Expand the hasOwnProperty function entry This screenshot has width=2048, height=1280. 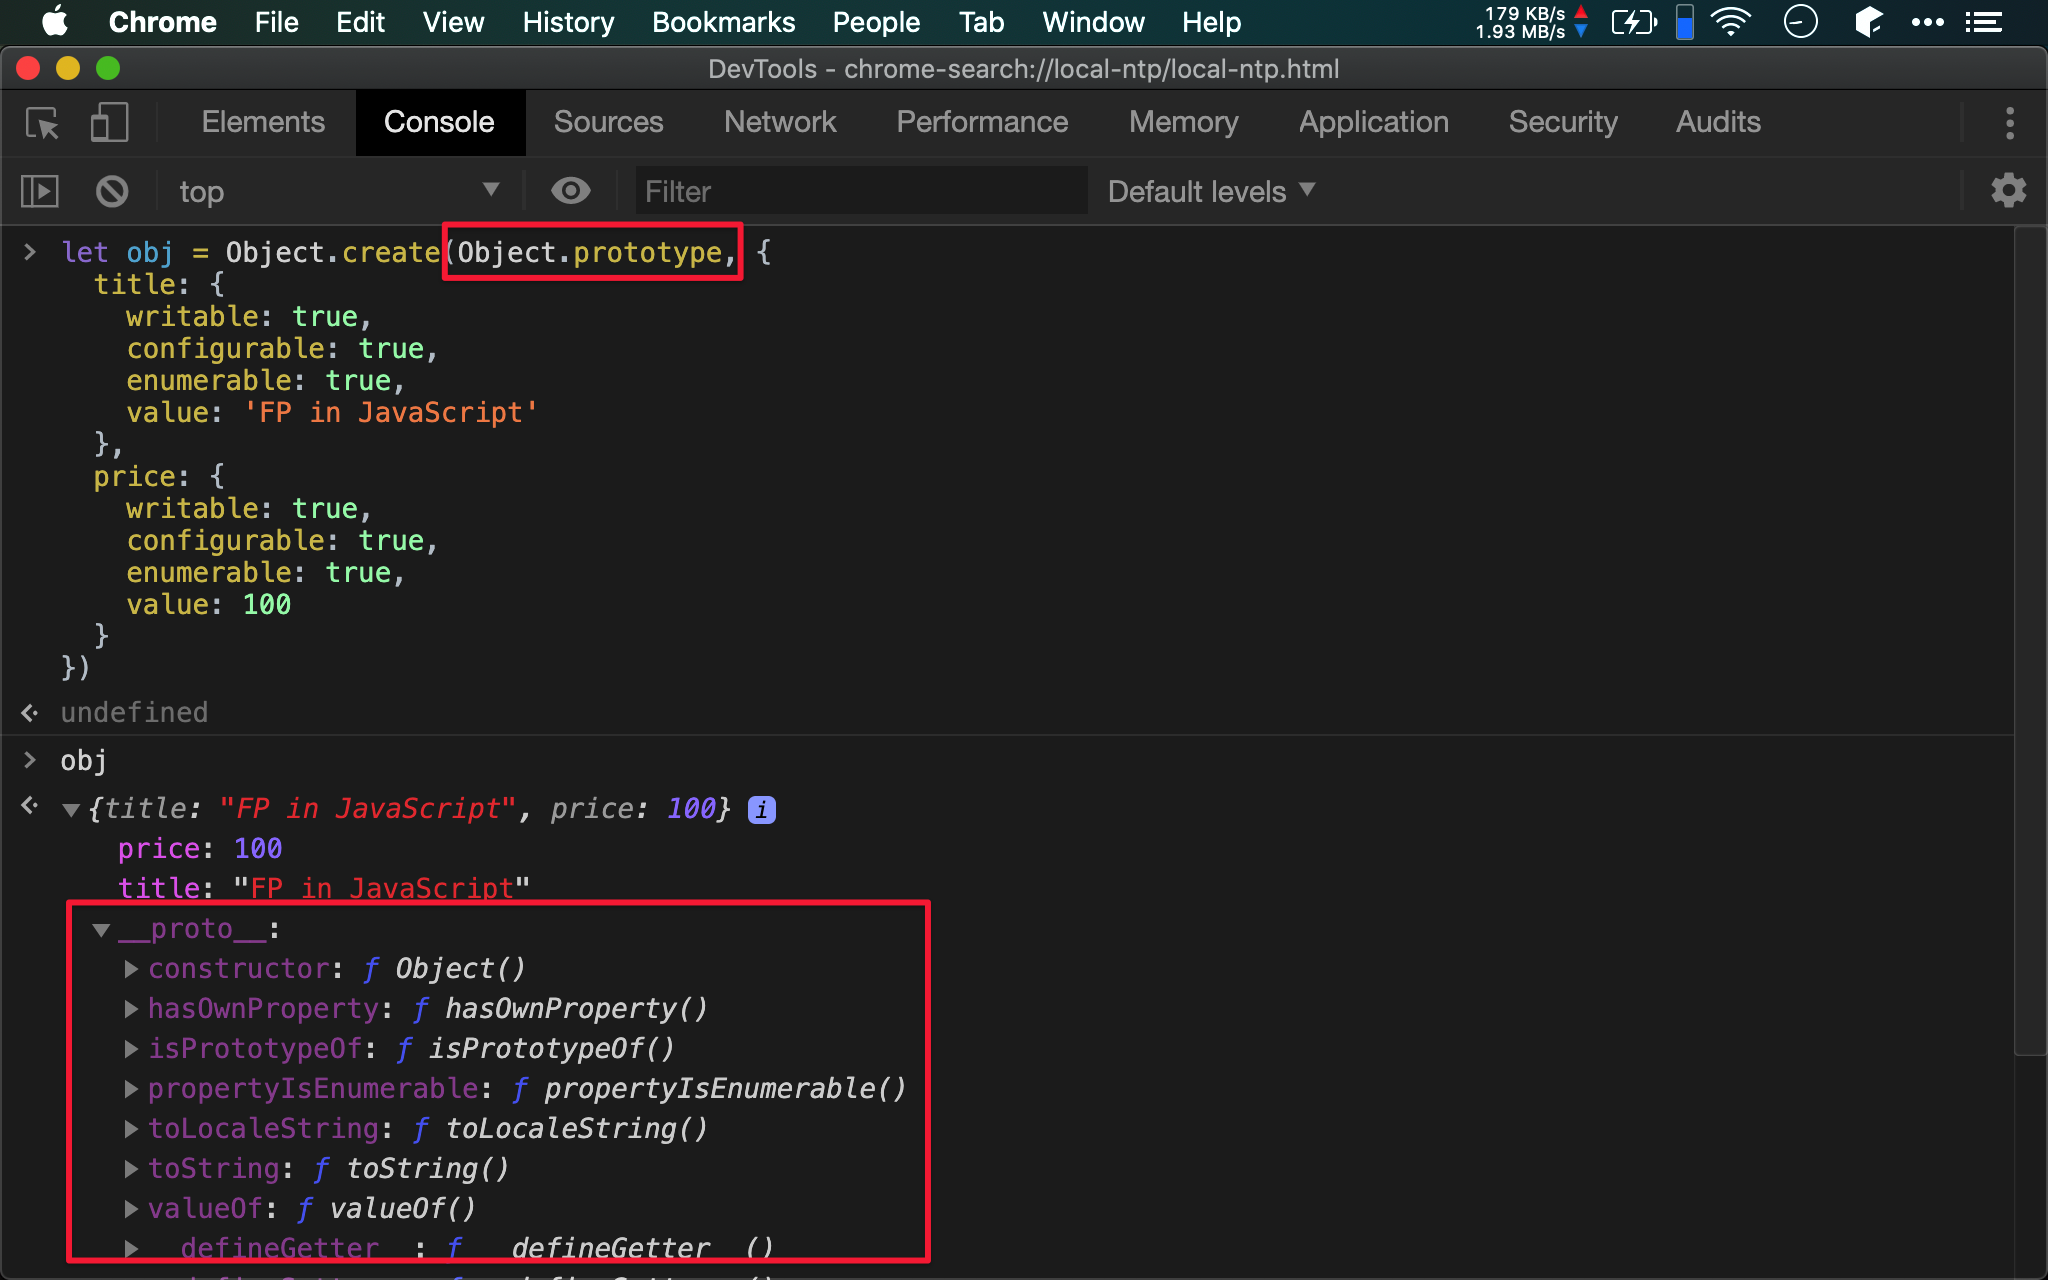pyautogui.click(x=131, y=1009)
